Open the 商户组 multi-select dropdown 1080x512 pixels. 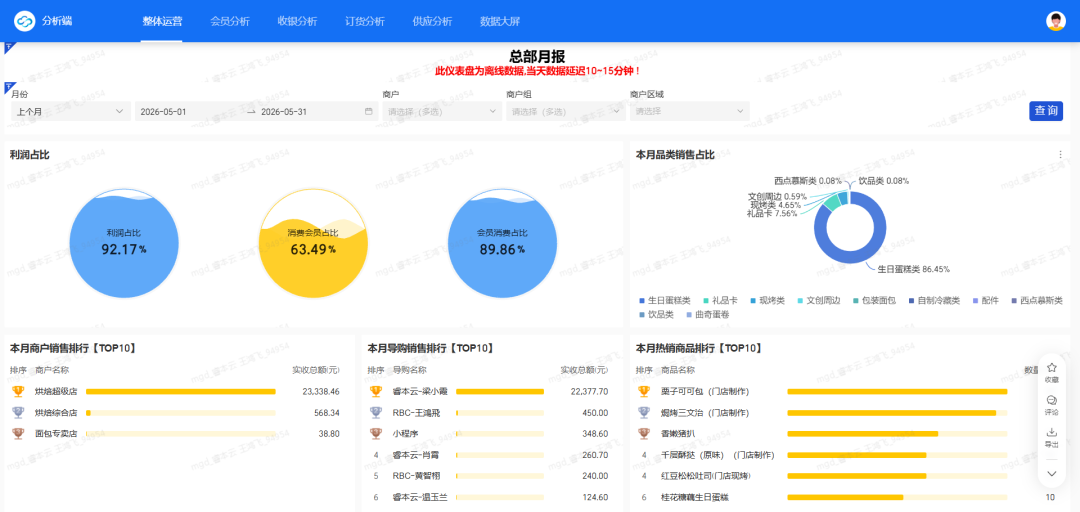tap(565, 111)
